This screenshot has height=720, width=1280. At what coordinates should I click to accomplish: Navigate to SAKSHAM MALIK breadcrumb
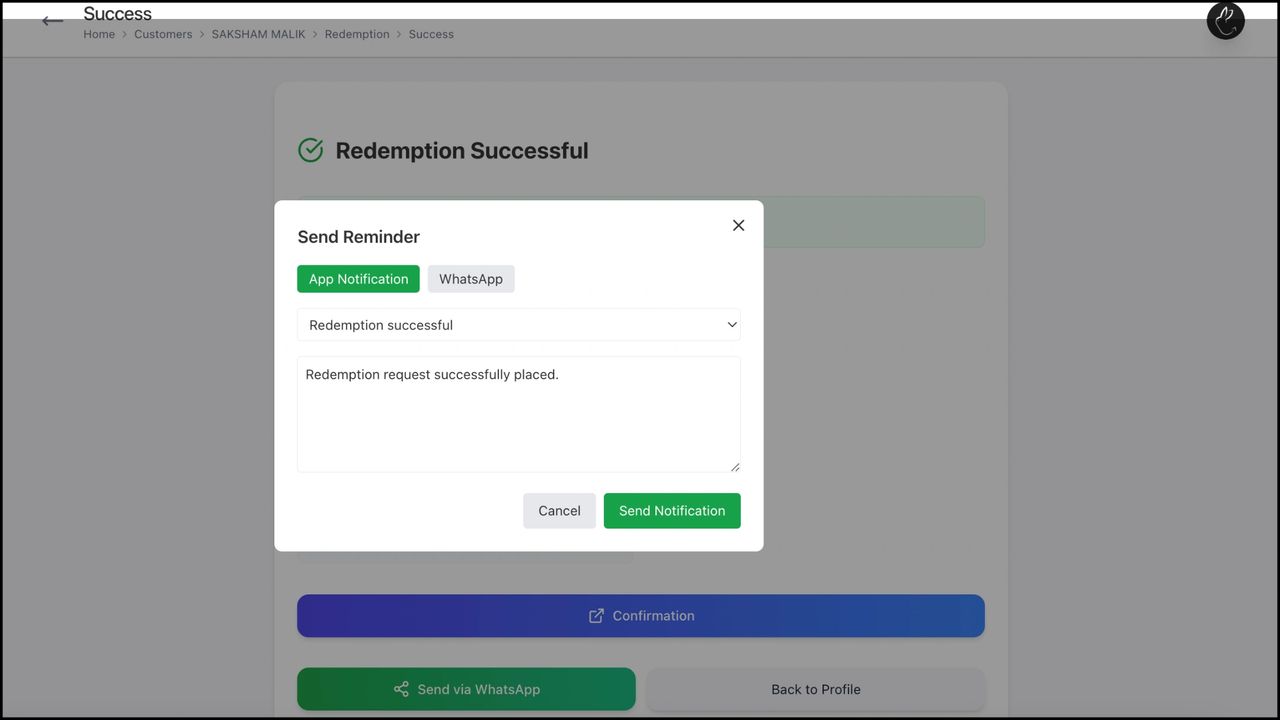tap(258, 34)
